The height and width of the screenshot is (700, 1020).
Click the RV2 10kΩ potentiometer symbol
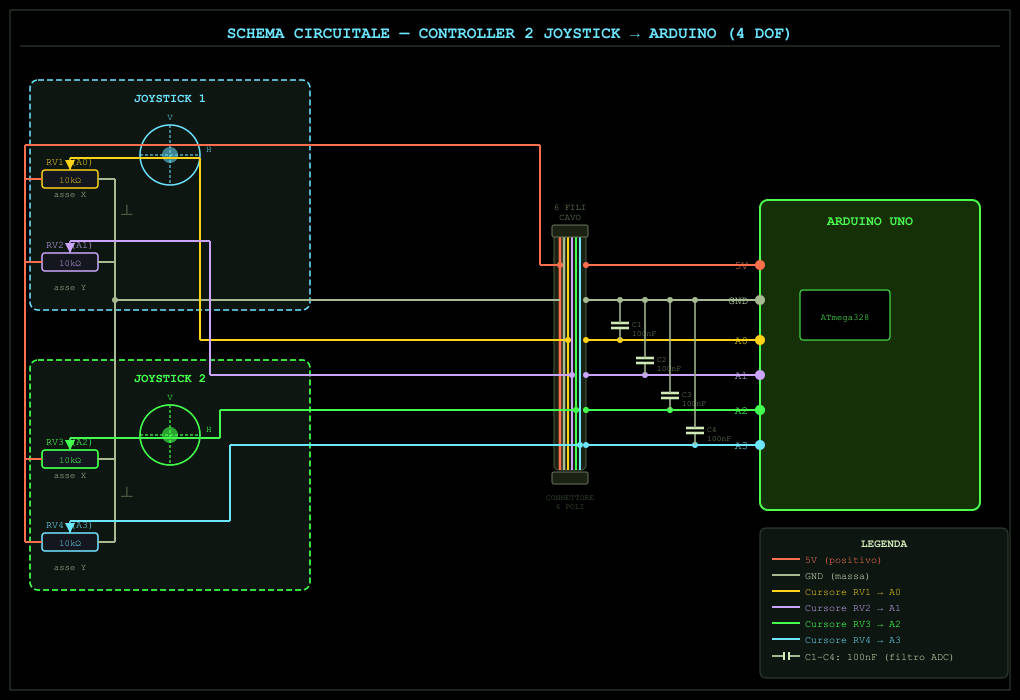pyautogui.click(x=70, y=262)
